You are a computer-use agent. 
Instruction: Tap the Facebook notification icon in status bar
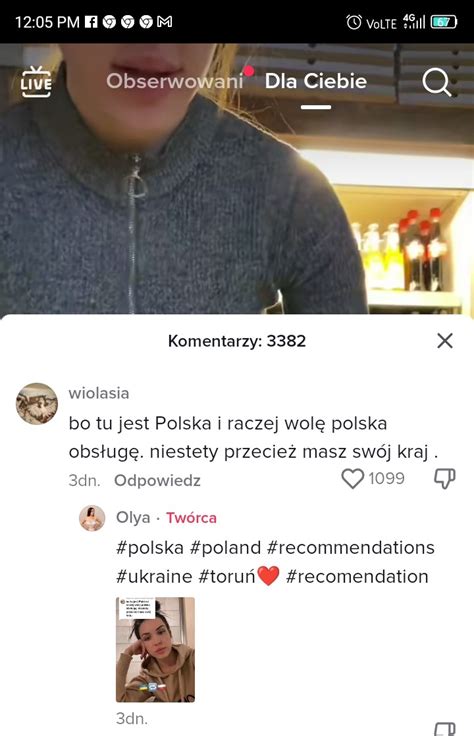[91, 22]
